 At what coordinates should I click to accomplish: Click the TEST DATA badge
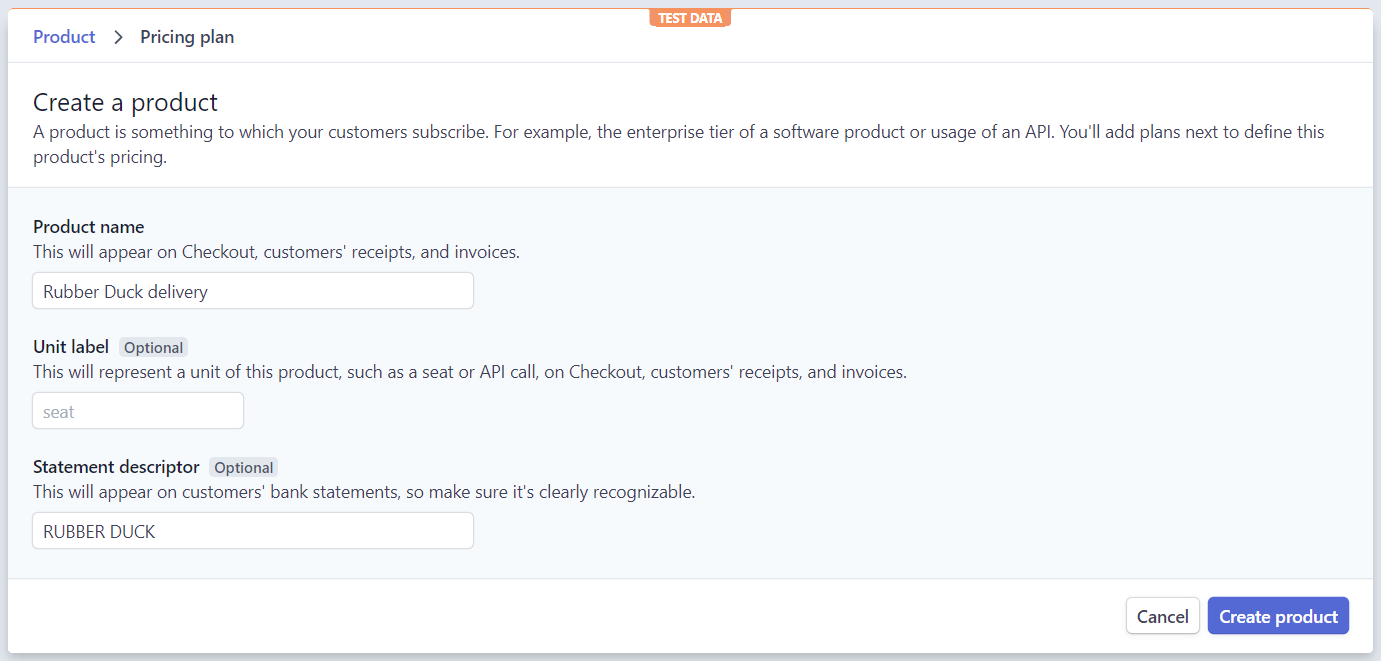click(x=690, y=17)
